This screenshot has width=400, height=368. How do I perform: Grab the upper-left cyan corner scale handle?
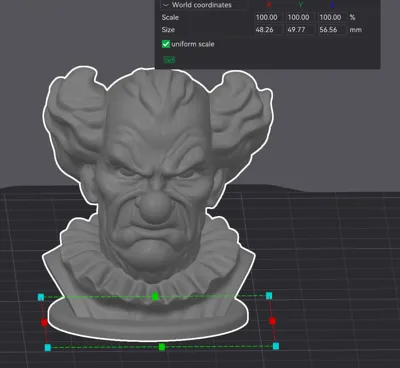(x=41, y=297)
